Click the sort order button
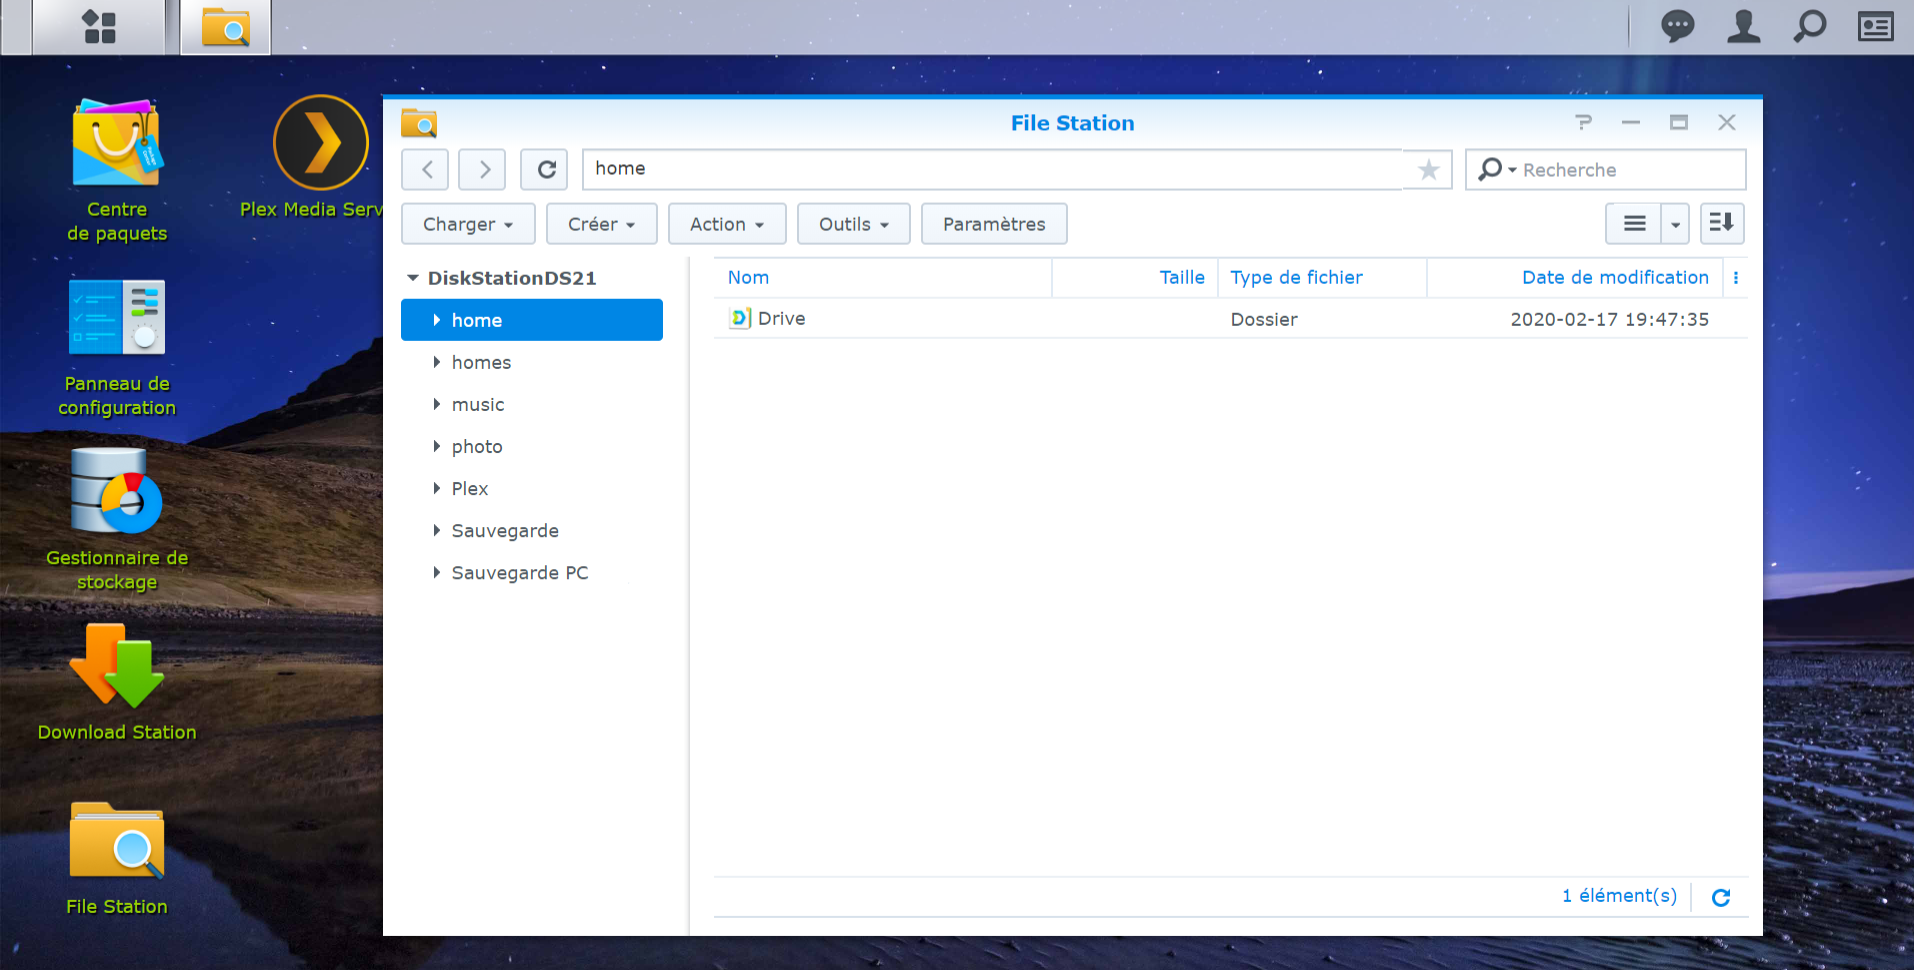The image size is (1914, 970). tap(1721, 224)
